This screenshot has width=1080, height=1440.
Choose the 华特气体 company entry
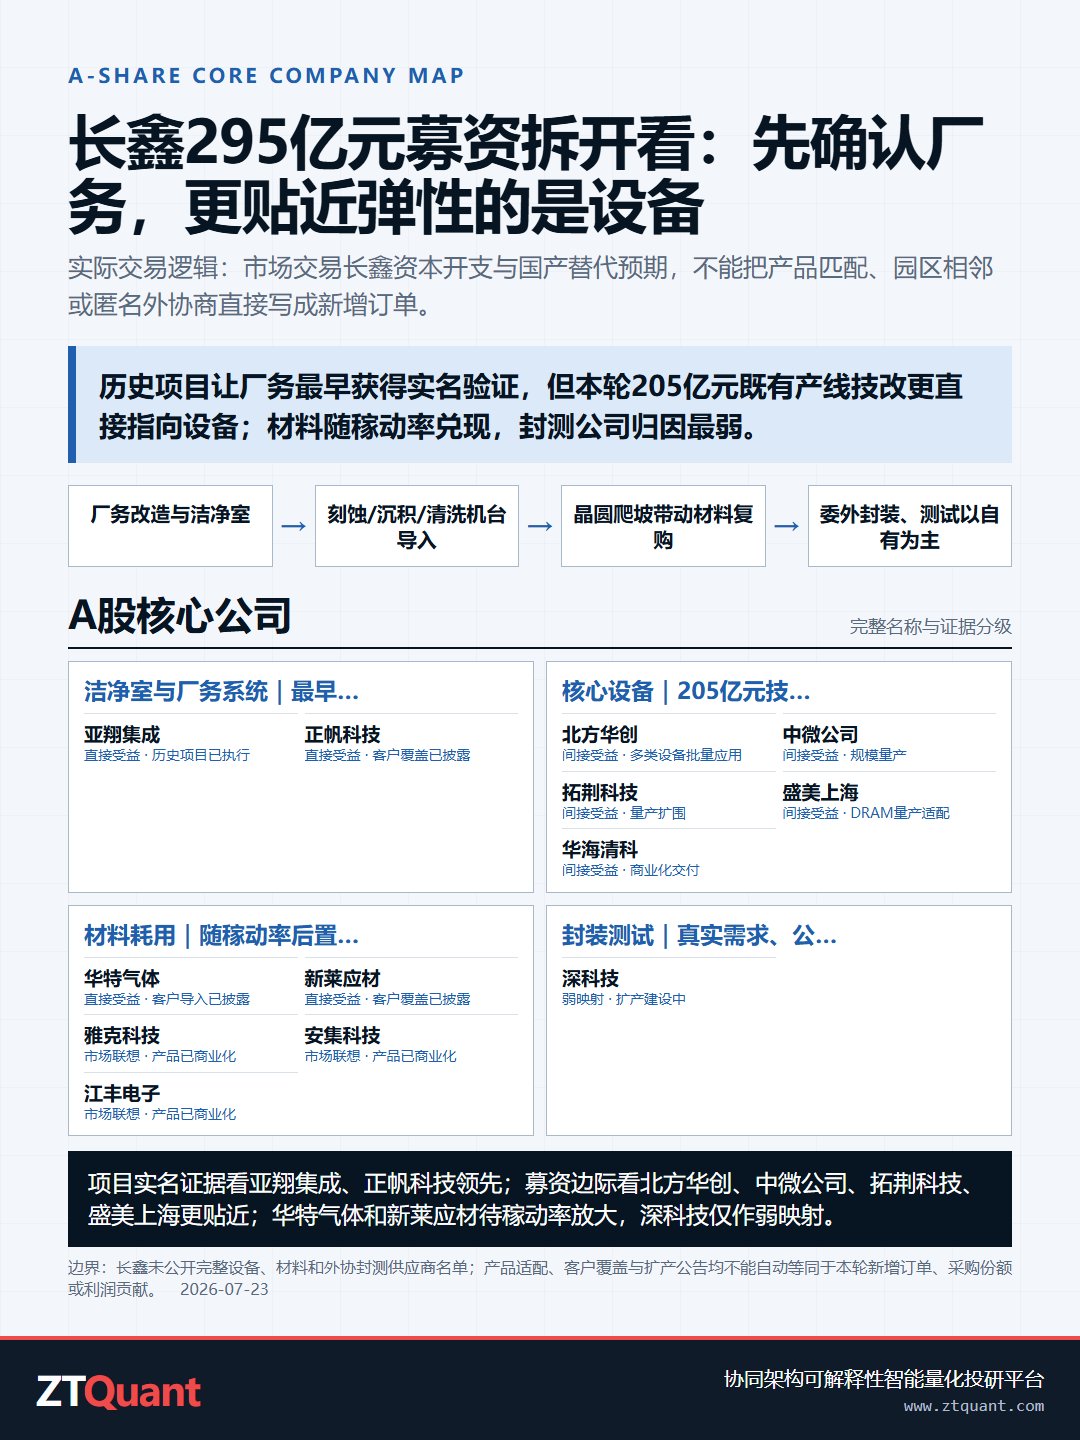coord(191,987)
